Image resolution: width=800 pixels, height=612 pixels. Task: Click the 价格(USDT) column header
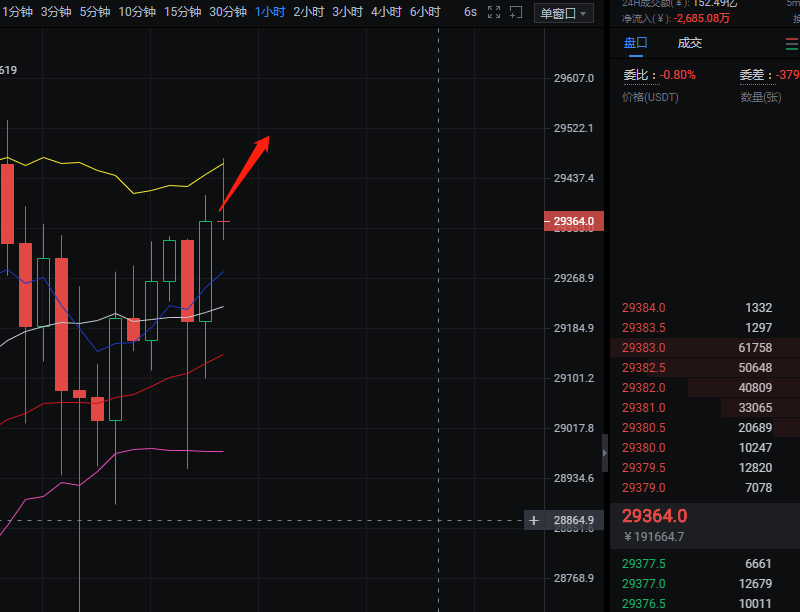[x=650, y=97]
